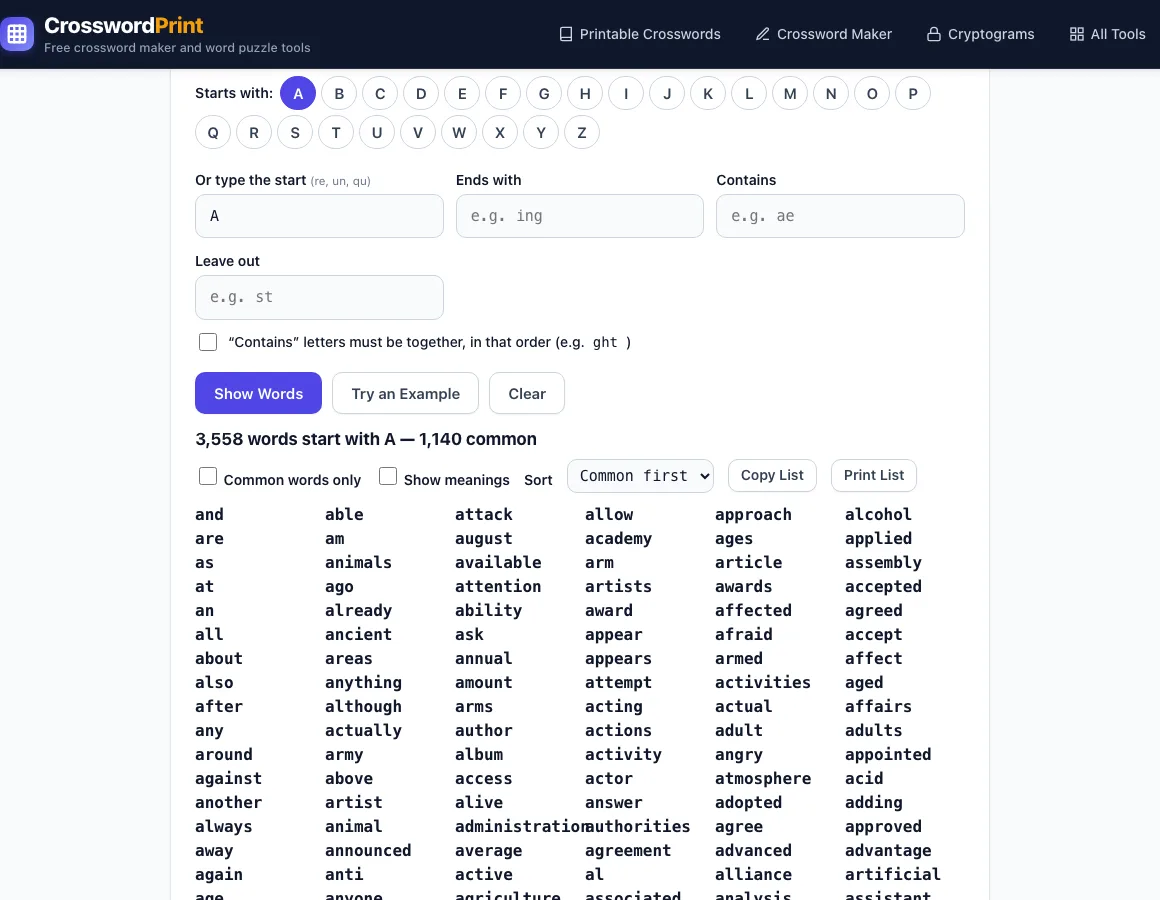This screenshot has width=1160, height=900.
Task: Pick the letter P starting filter
Action: pyautogui.click(x=913, y=94)
